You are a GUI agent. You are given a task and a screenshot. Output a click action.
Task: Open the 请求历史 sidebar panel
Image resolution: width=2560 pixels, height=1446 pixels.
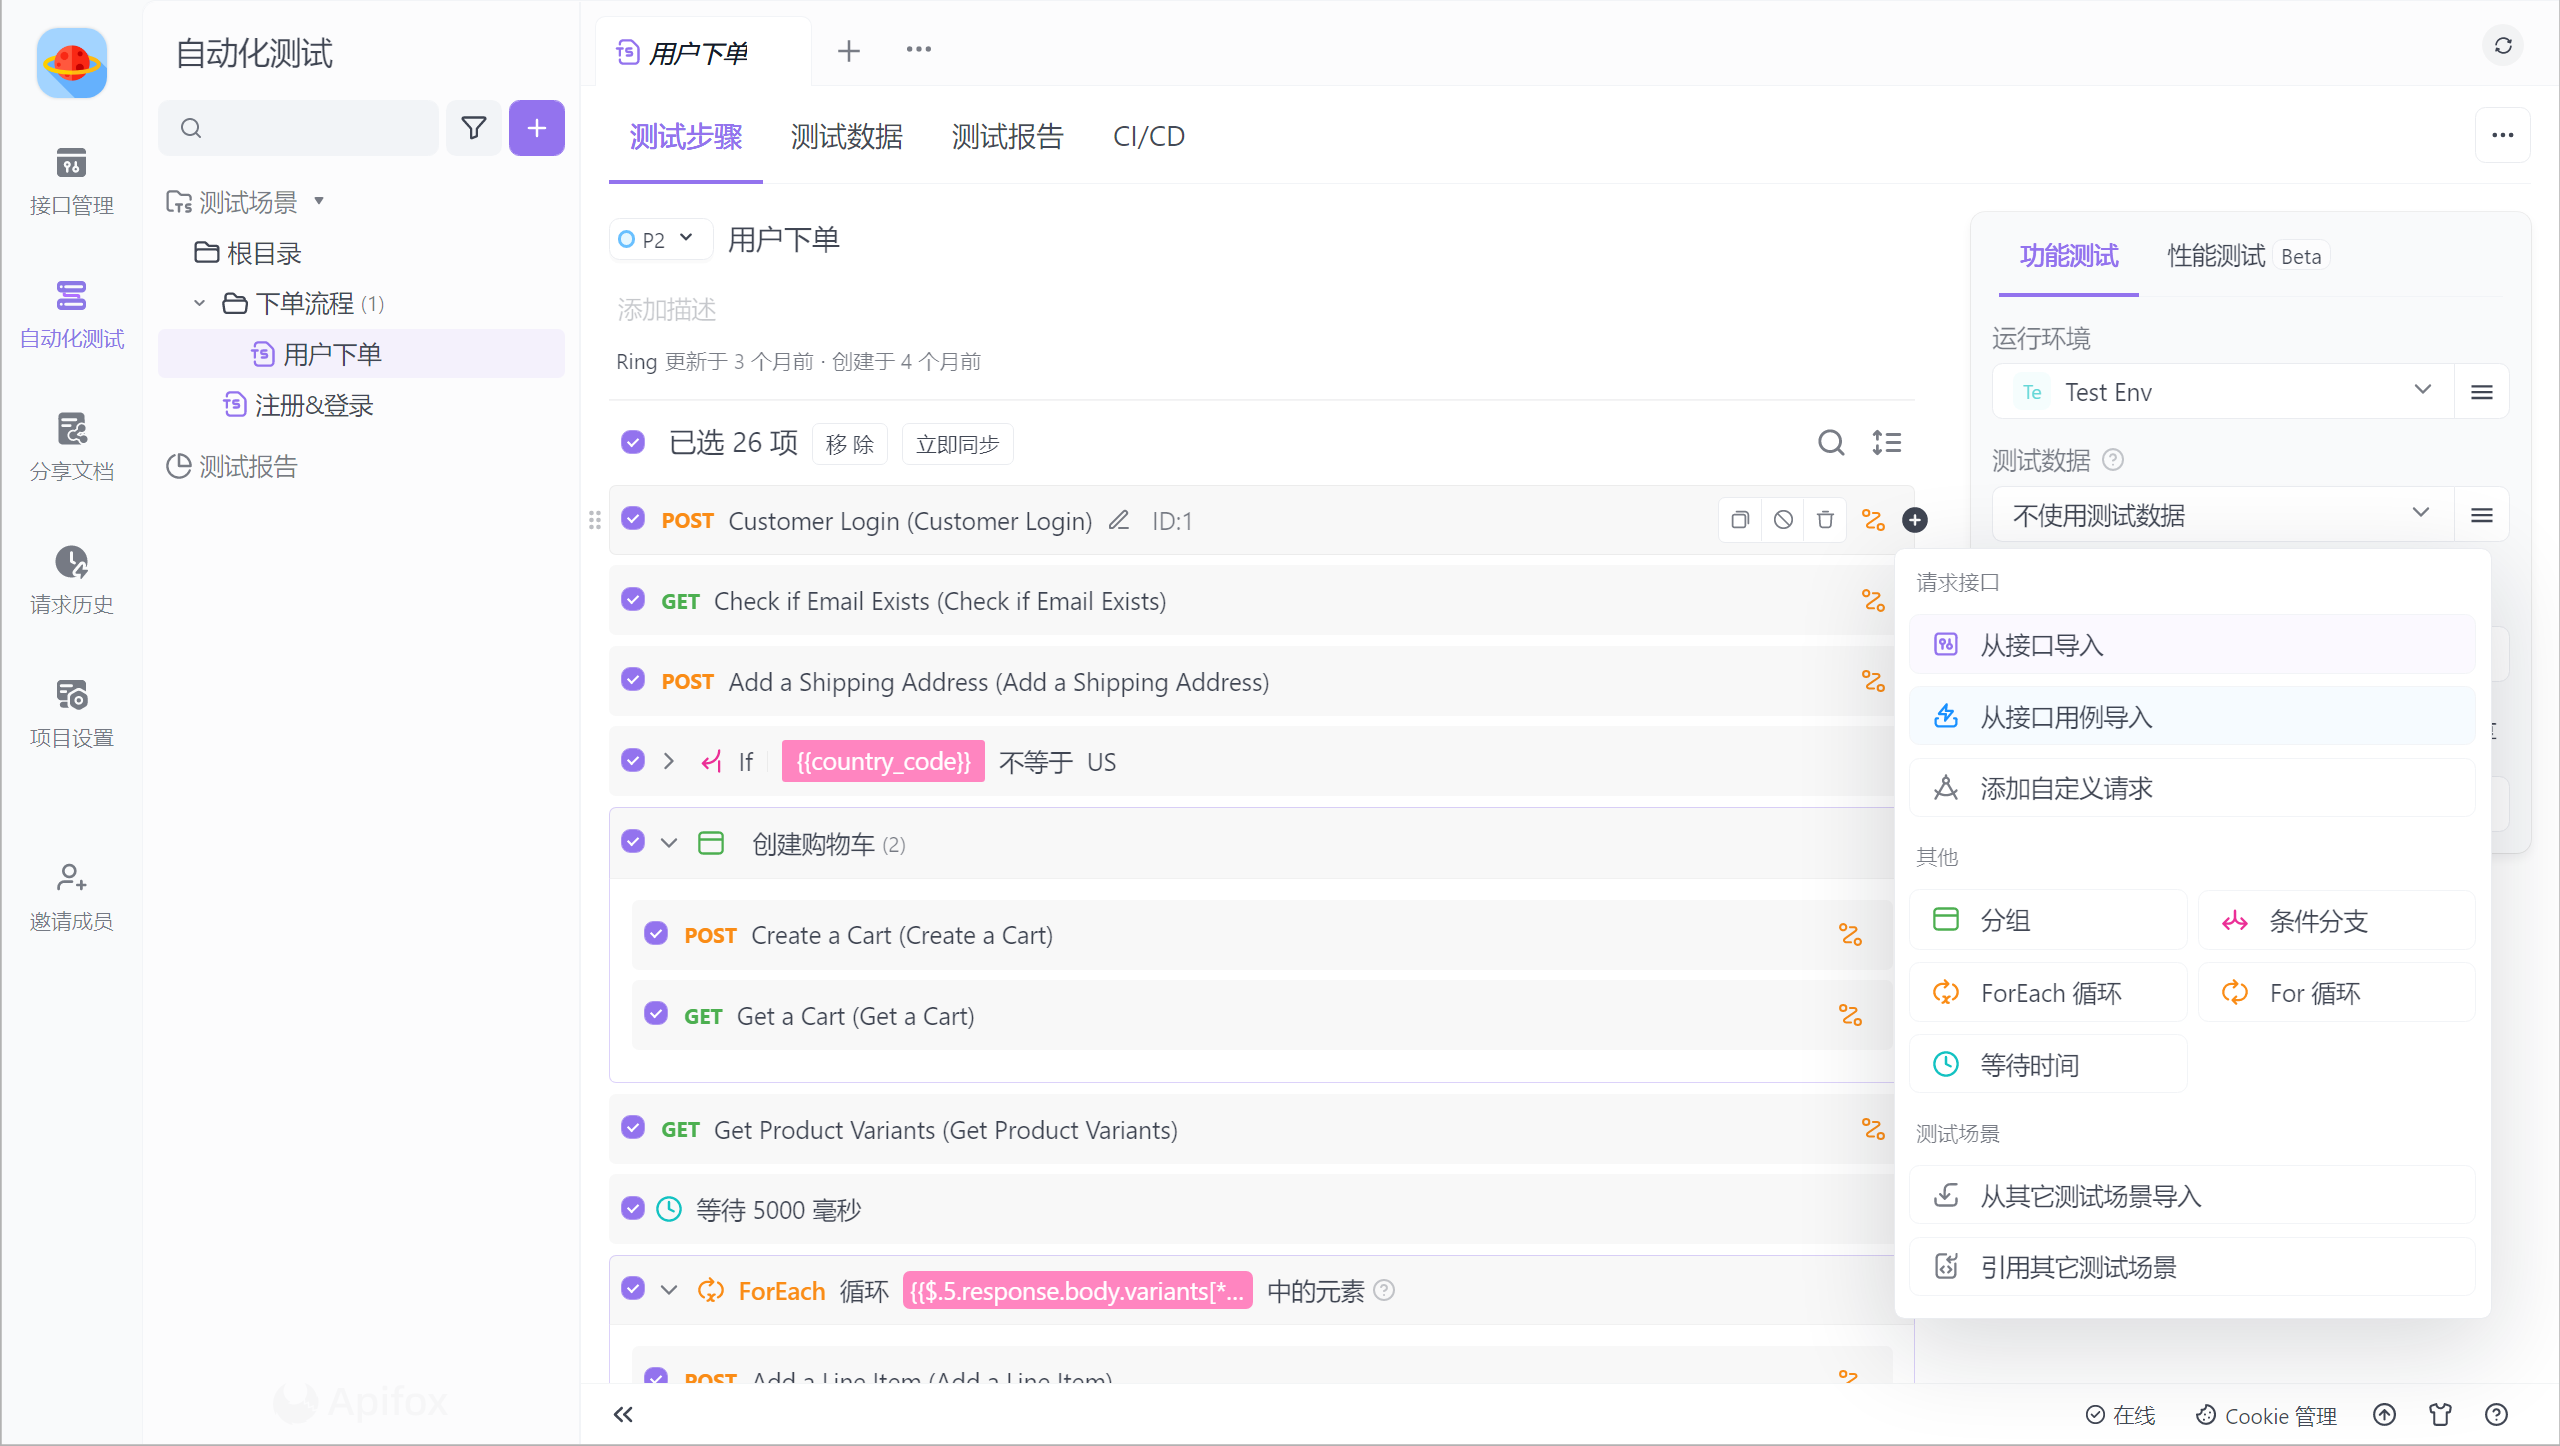[x=71, y=578]
